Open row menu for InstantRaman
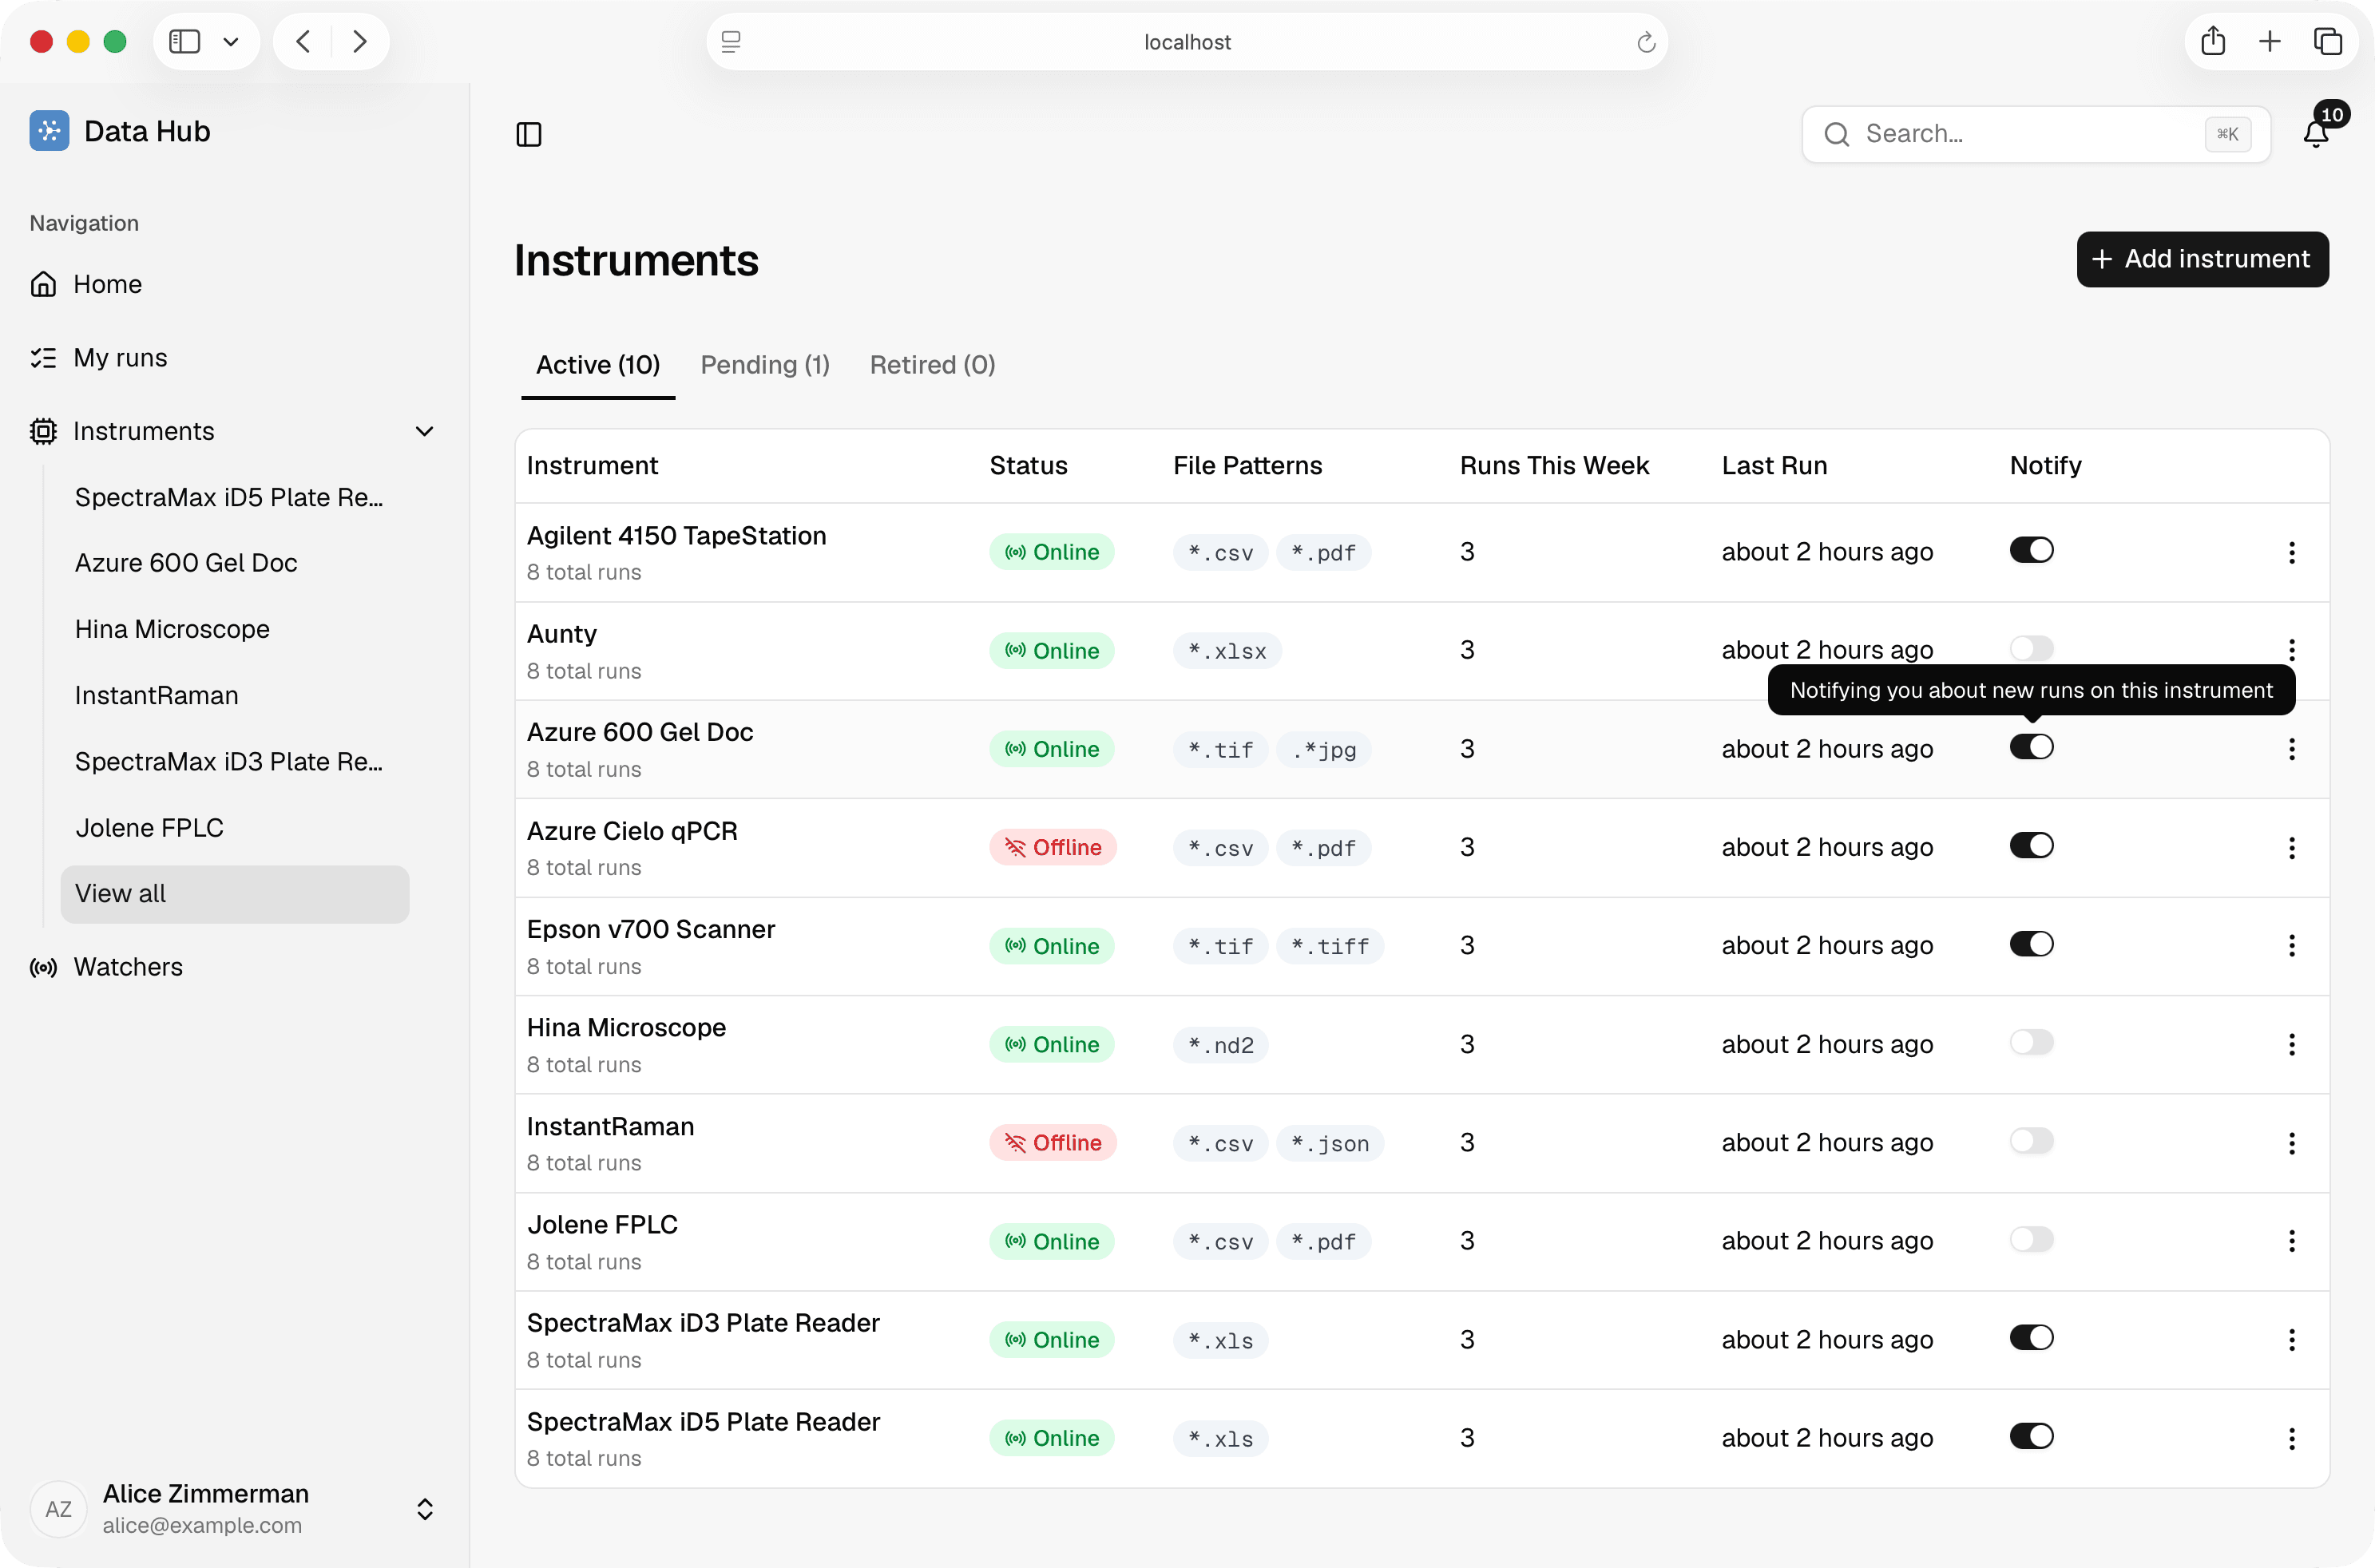 [2292, 1143]
